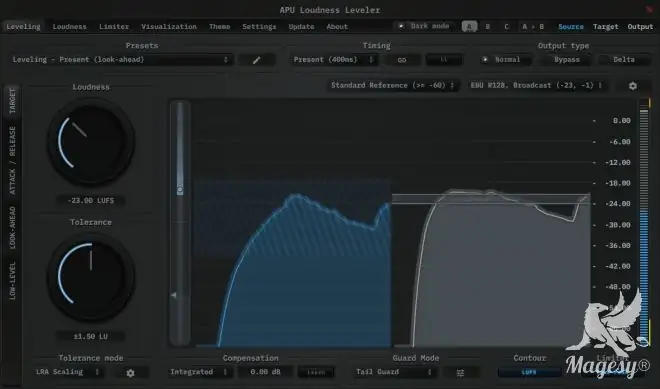Select Normal output type
Screen dimensions: 660x389
(x=505, y=60)
